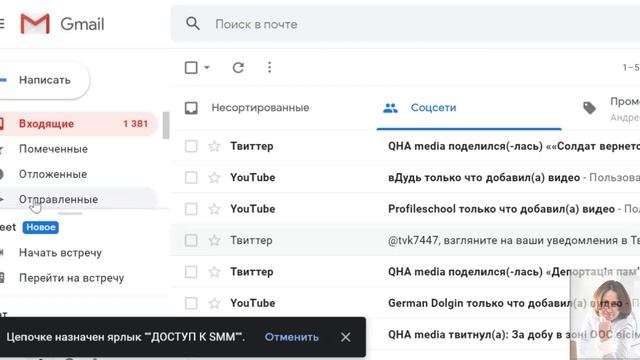640x360 pixels.
Task: Tick the select-all checkbox in toolbar
Action: point(191,67)
